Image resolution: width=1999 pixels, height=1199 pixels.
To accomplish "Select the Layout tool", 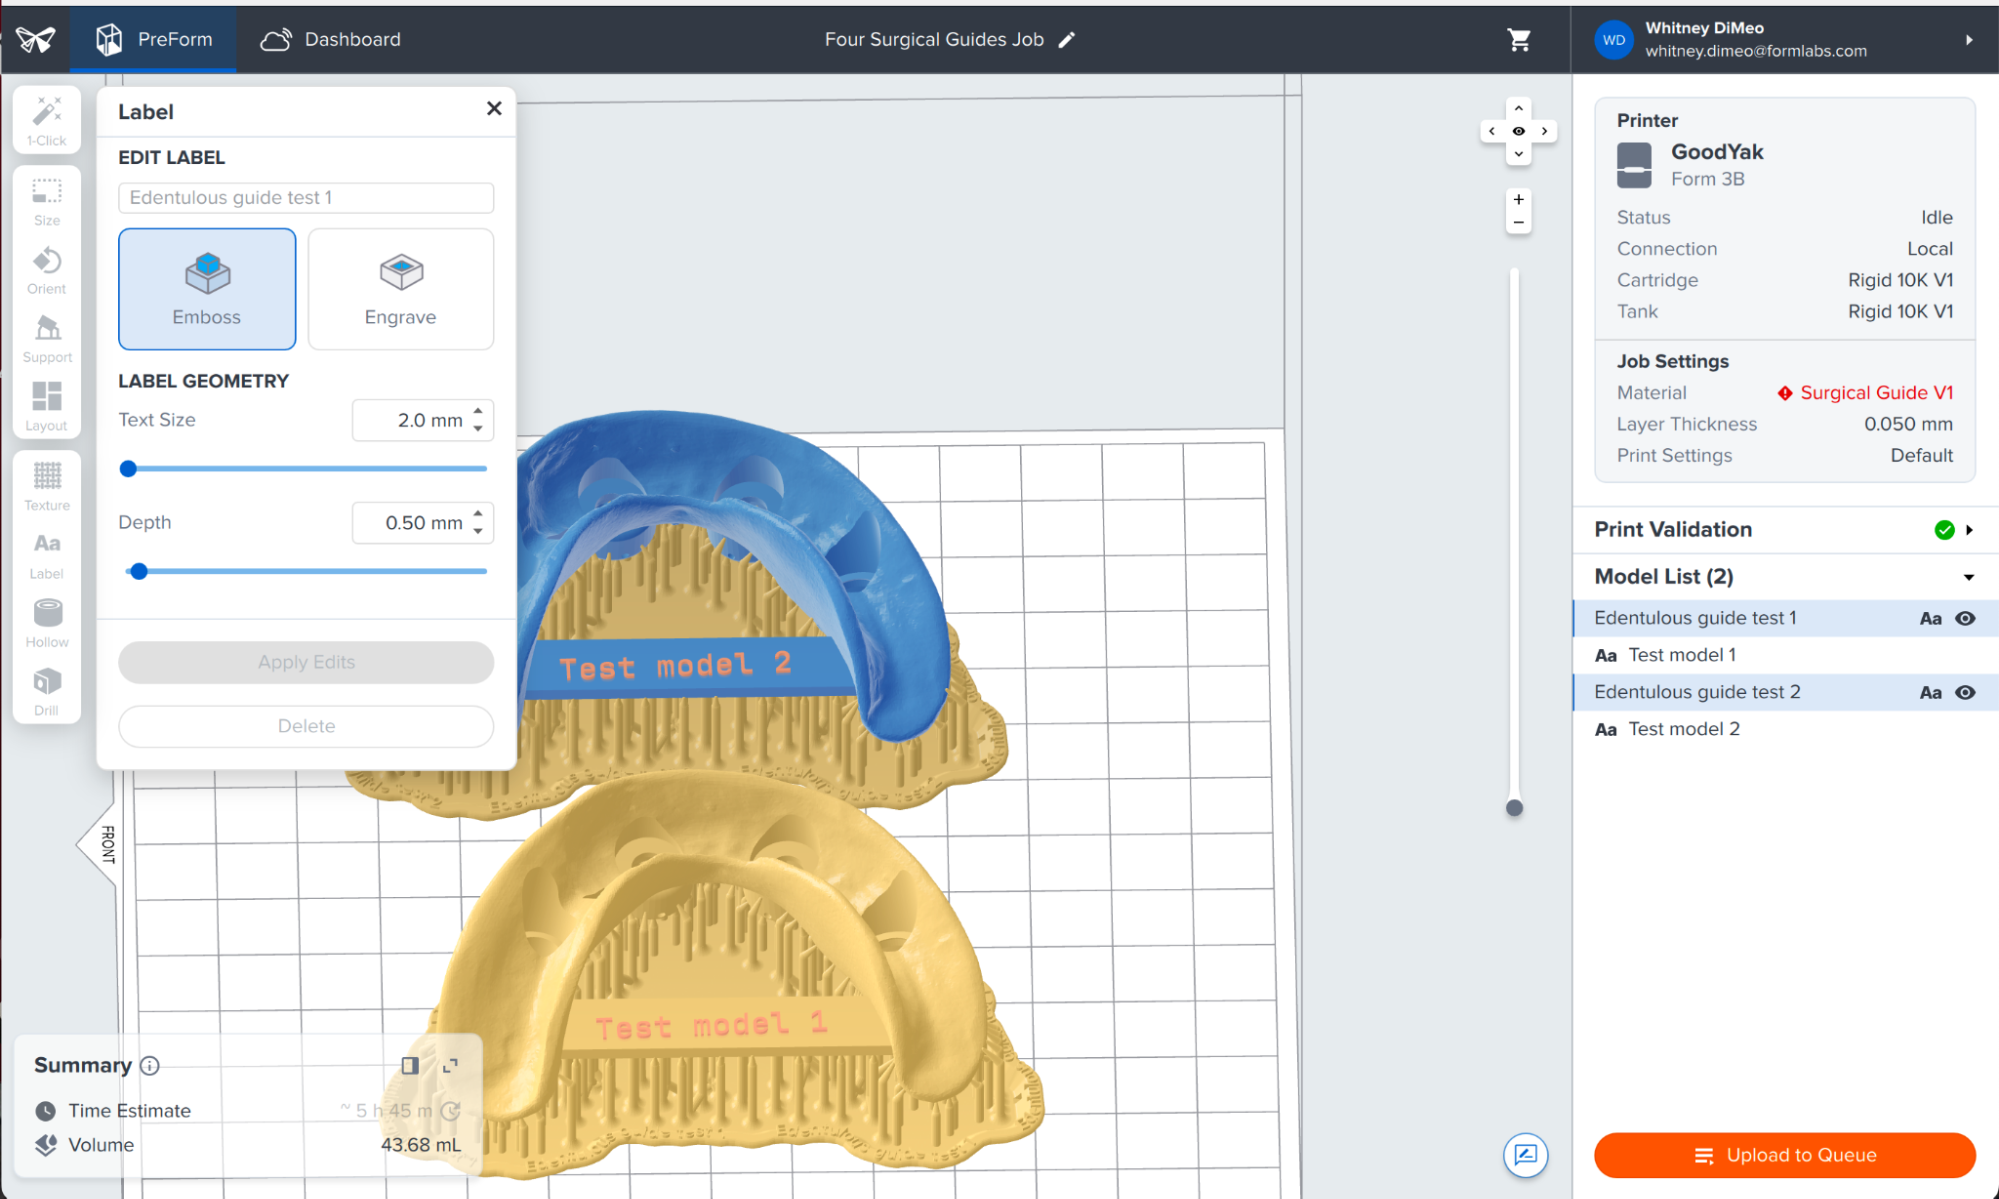I will coord(46,404).
